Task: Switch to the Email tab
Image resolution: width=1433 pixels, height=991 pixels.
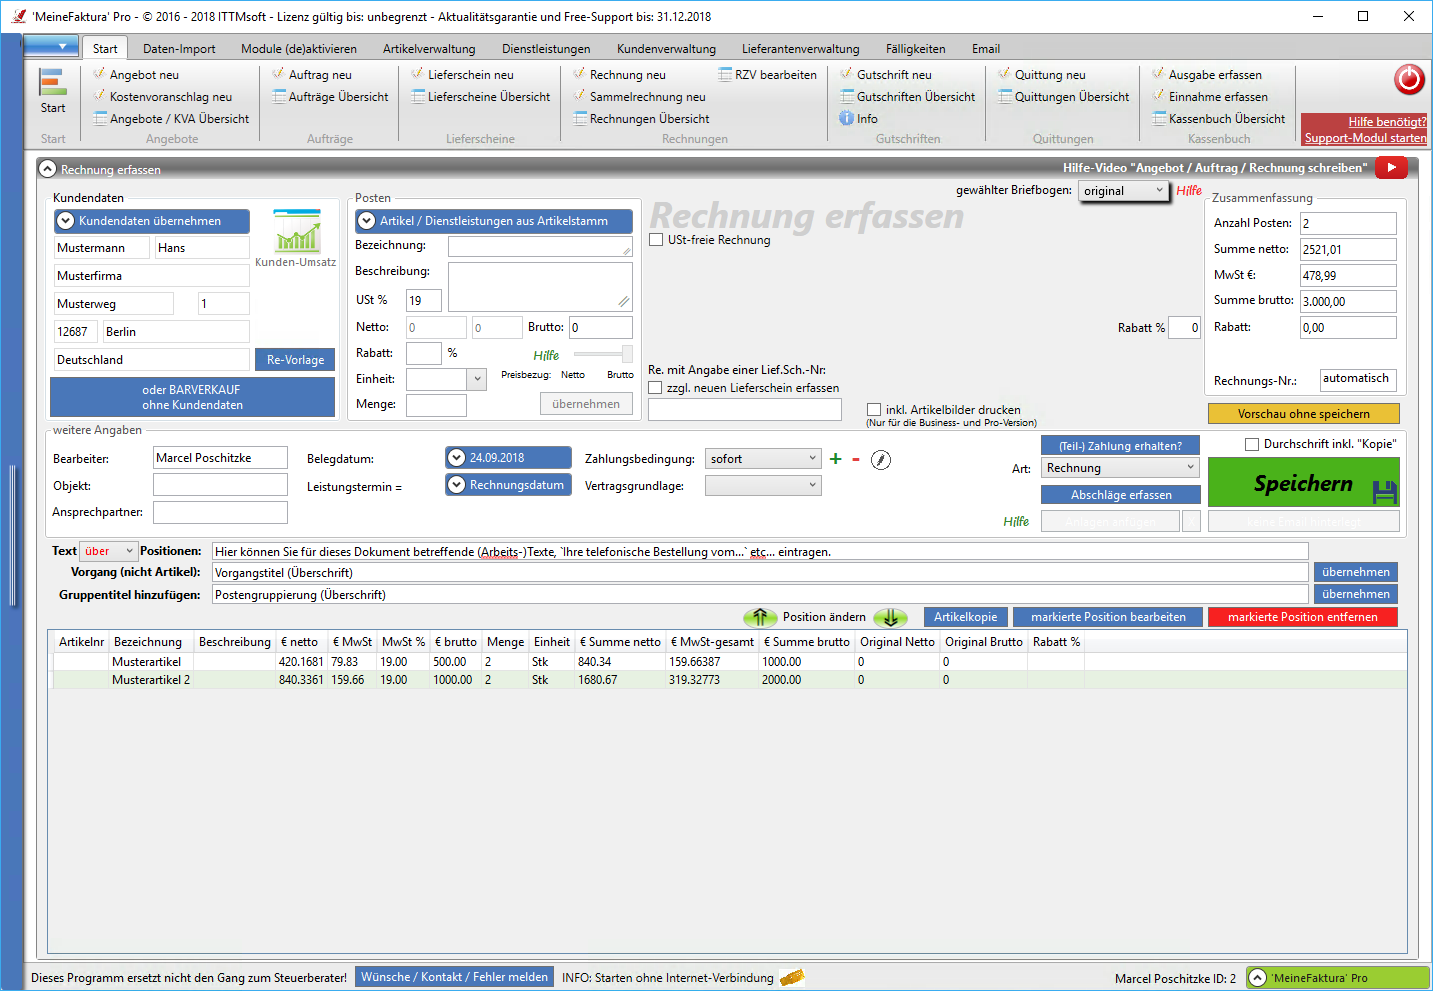Action: coord(986,48)
